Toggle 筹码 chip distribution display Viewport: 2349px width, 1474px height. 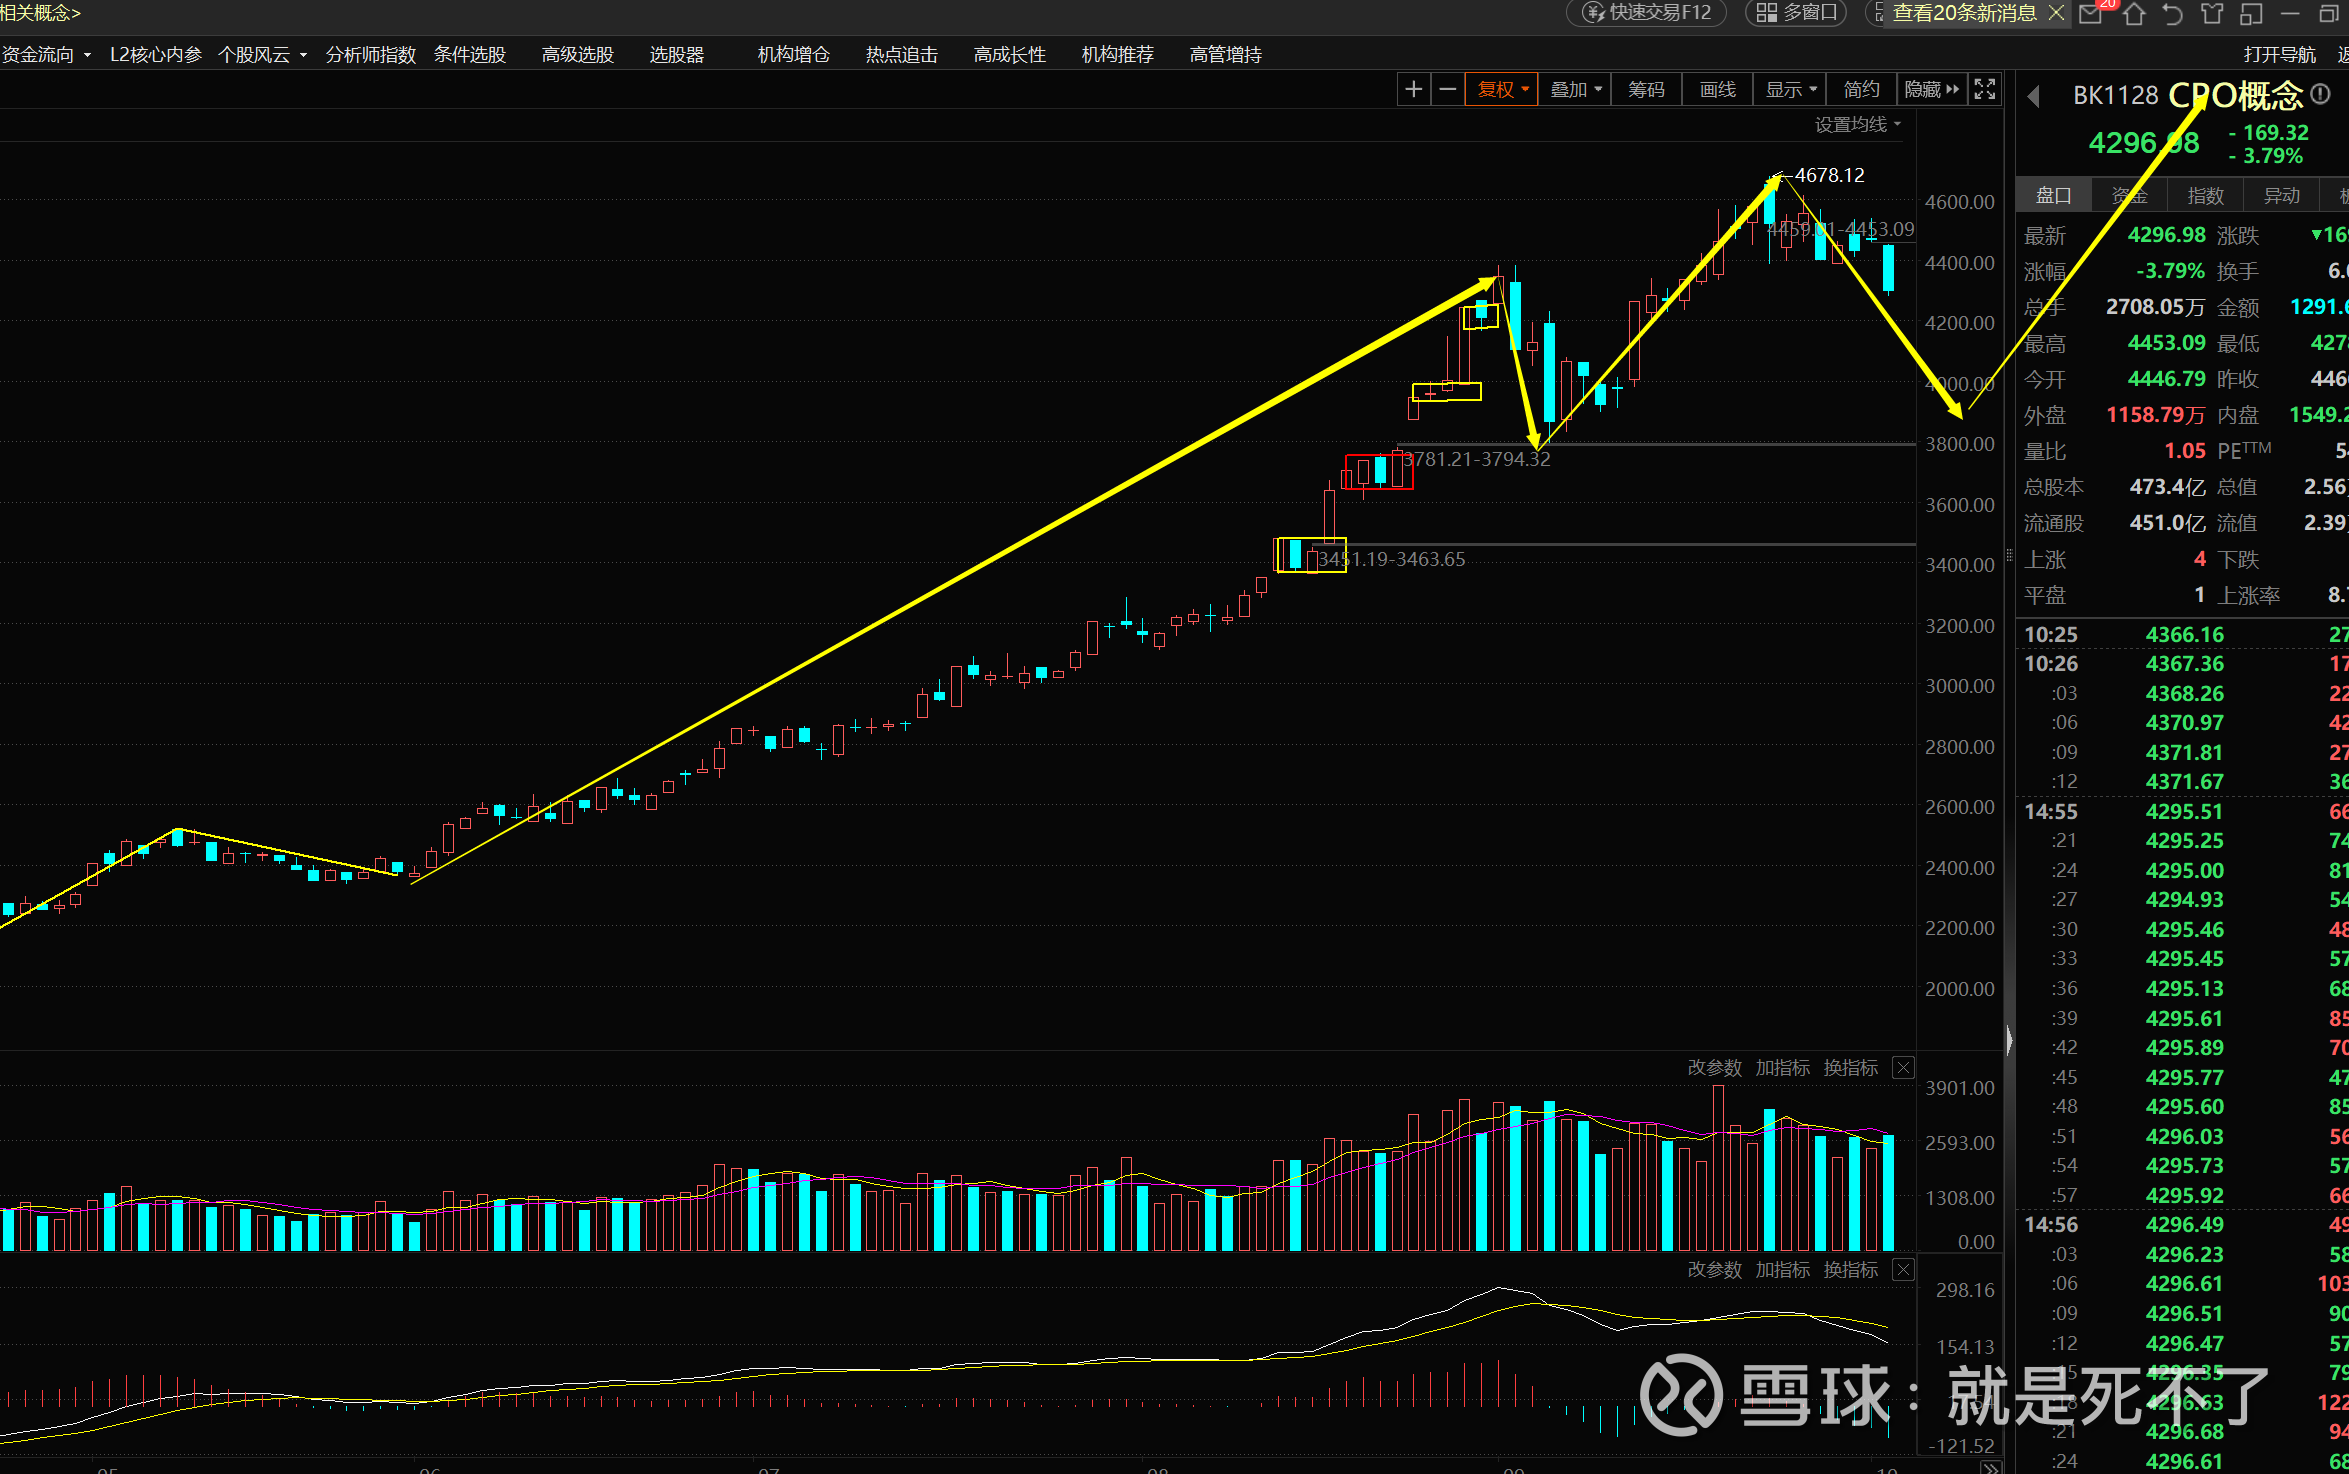[x=1646, y=90]
